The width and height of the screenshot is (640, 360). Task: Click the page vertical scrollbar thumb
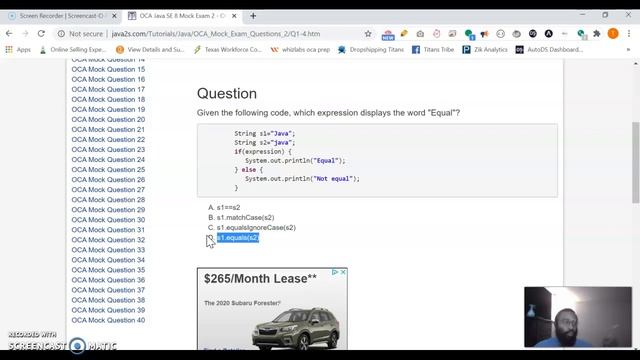point(636,162)
